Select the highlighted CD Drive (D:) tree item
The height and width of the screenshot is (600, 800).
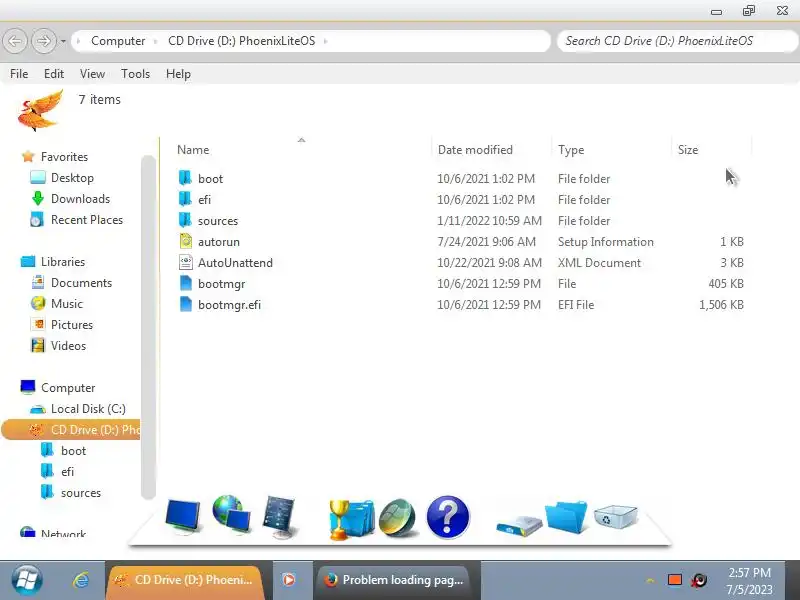71,430
